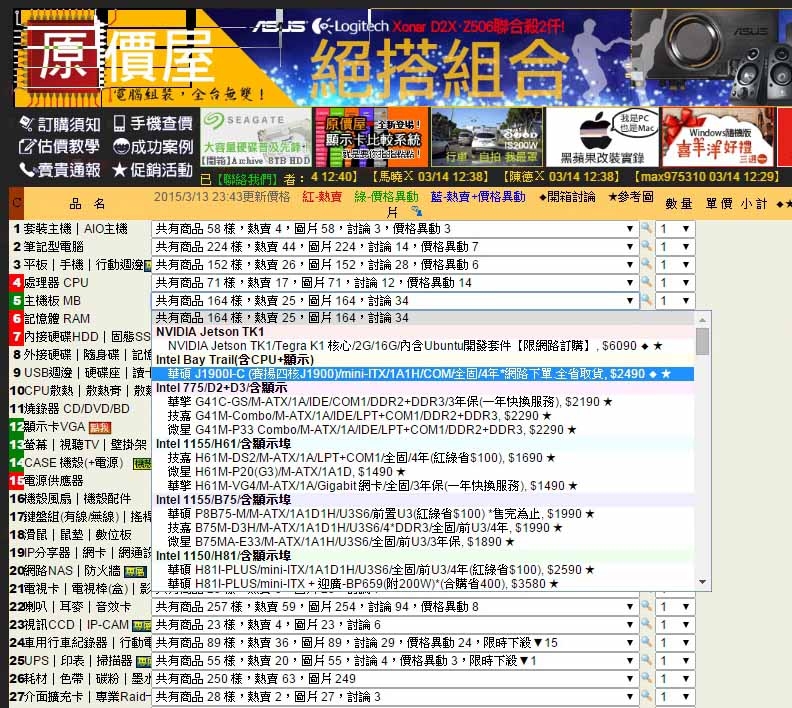
Task: Click search icon for 車用行車紀錄器 row
Action: (x=647, y=642)
